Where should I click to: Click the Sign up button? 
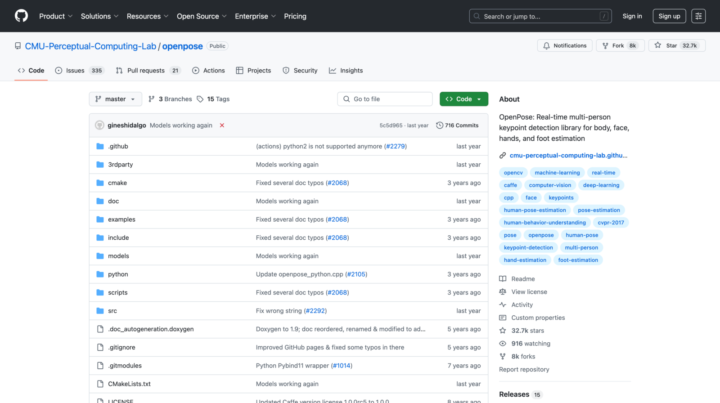pos(669,16)
